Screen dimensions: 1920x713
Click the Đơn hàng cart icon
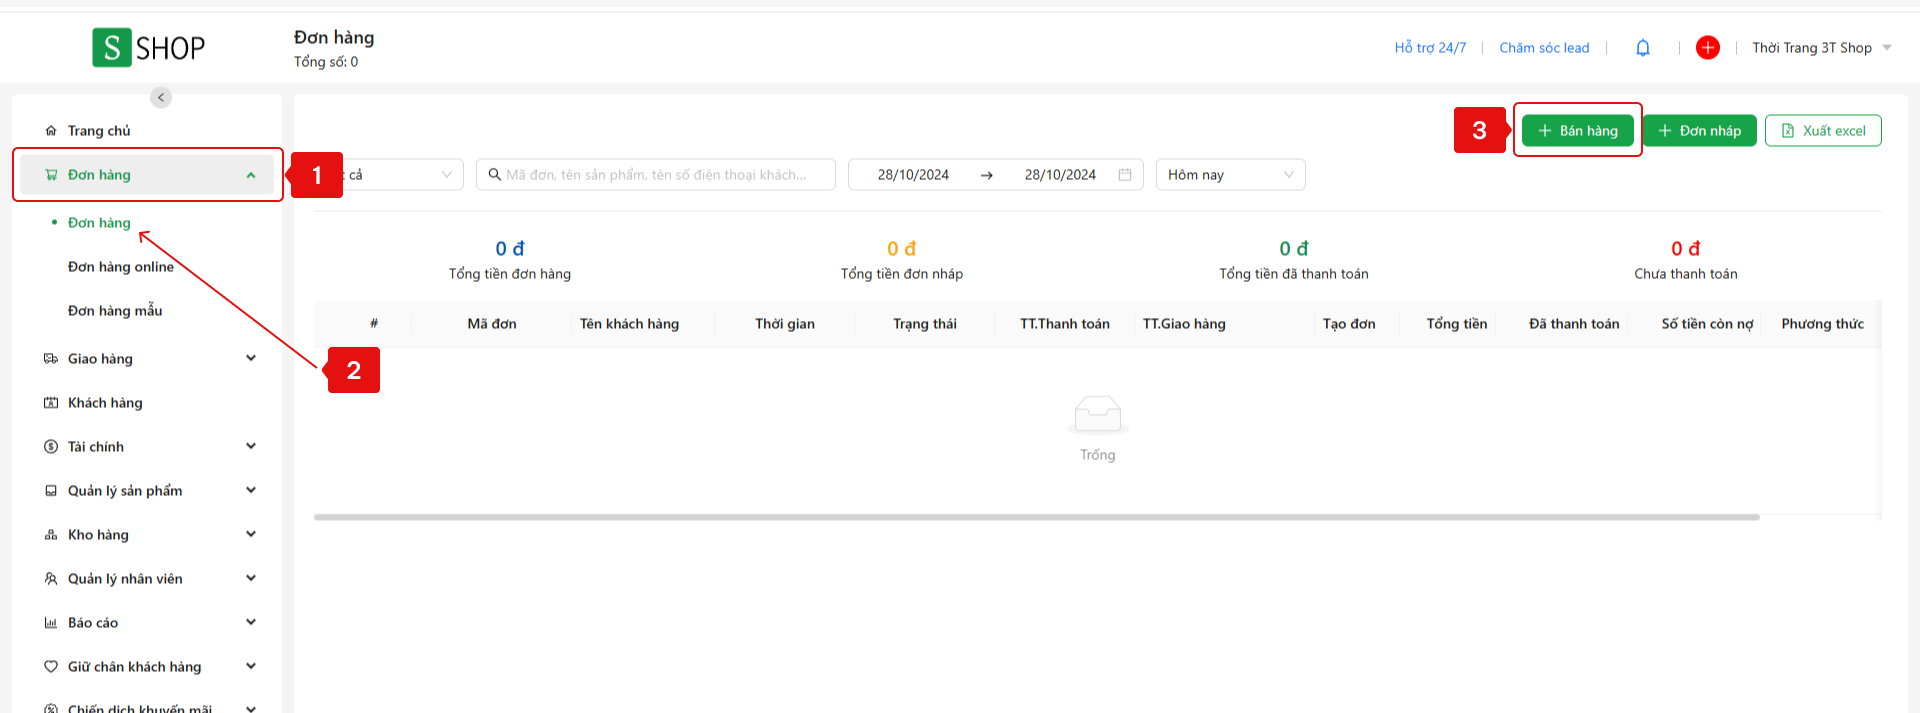(x=51, y=175)
